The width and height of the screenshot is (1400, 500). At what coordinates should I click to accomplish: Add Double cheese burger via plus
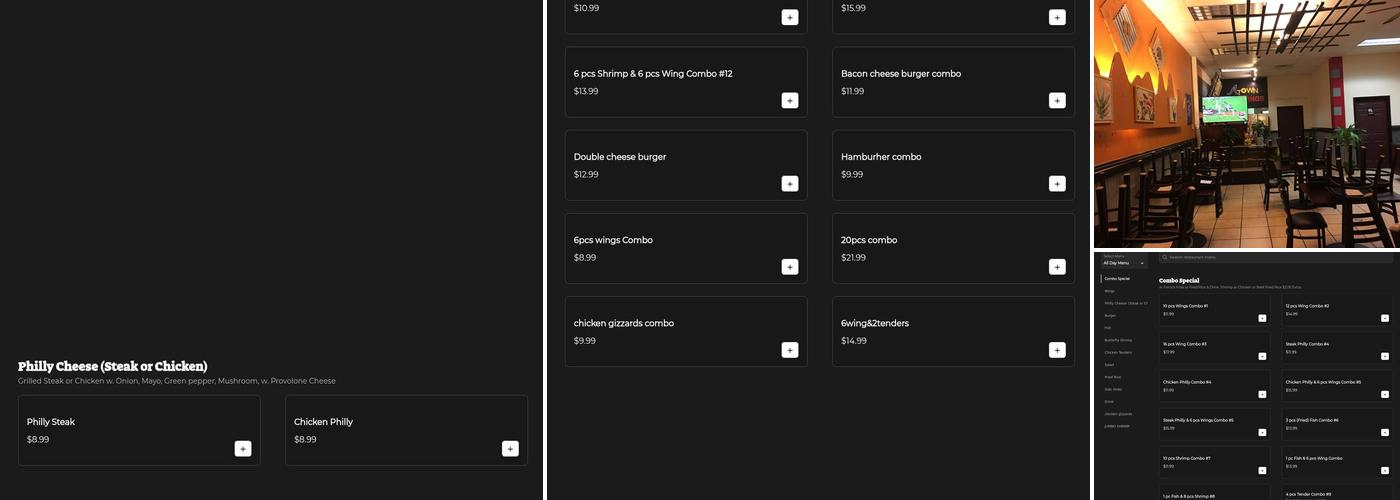pos(790,183)
